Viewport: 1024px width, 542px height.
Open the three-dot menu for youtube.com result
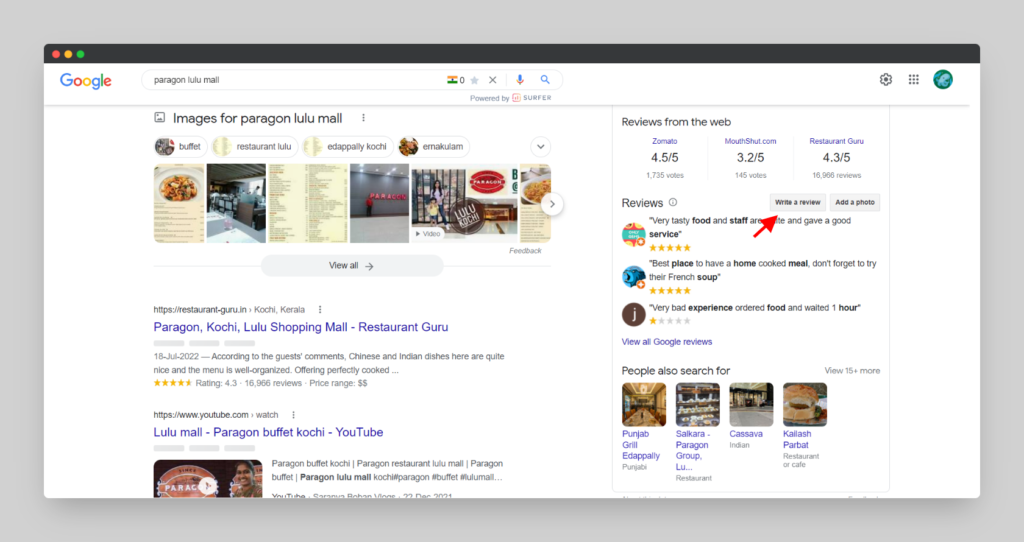tap(293, 415)
